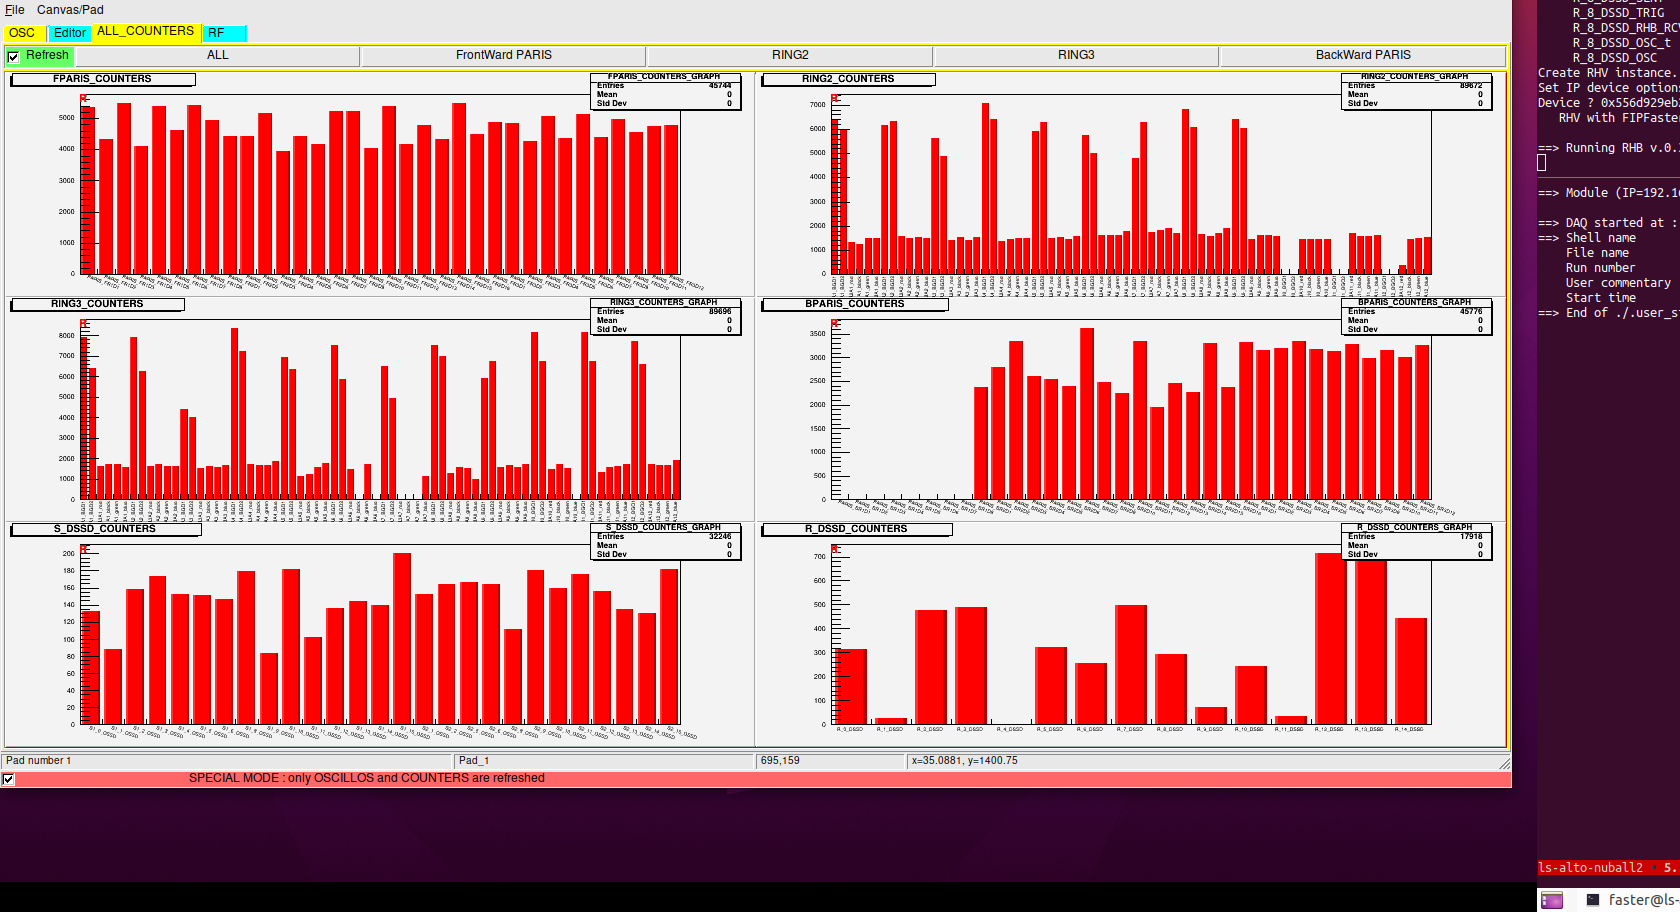Toggle the SPECIAL MODE checkbox in status bar
Image resolution: width=1680 pixels, height=912 pixels.
pos(8,779)
